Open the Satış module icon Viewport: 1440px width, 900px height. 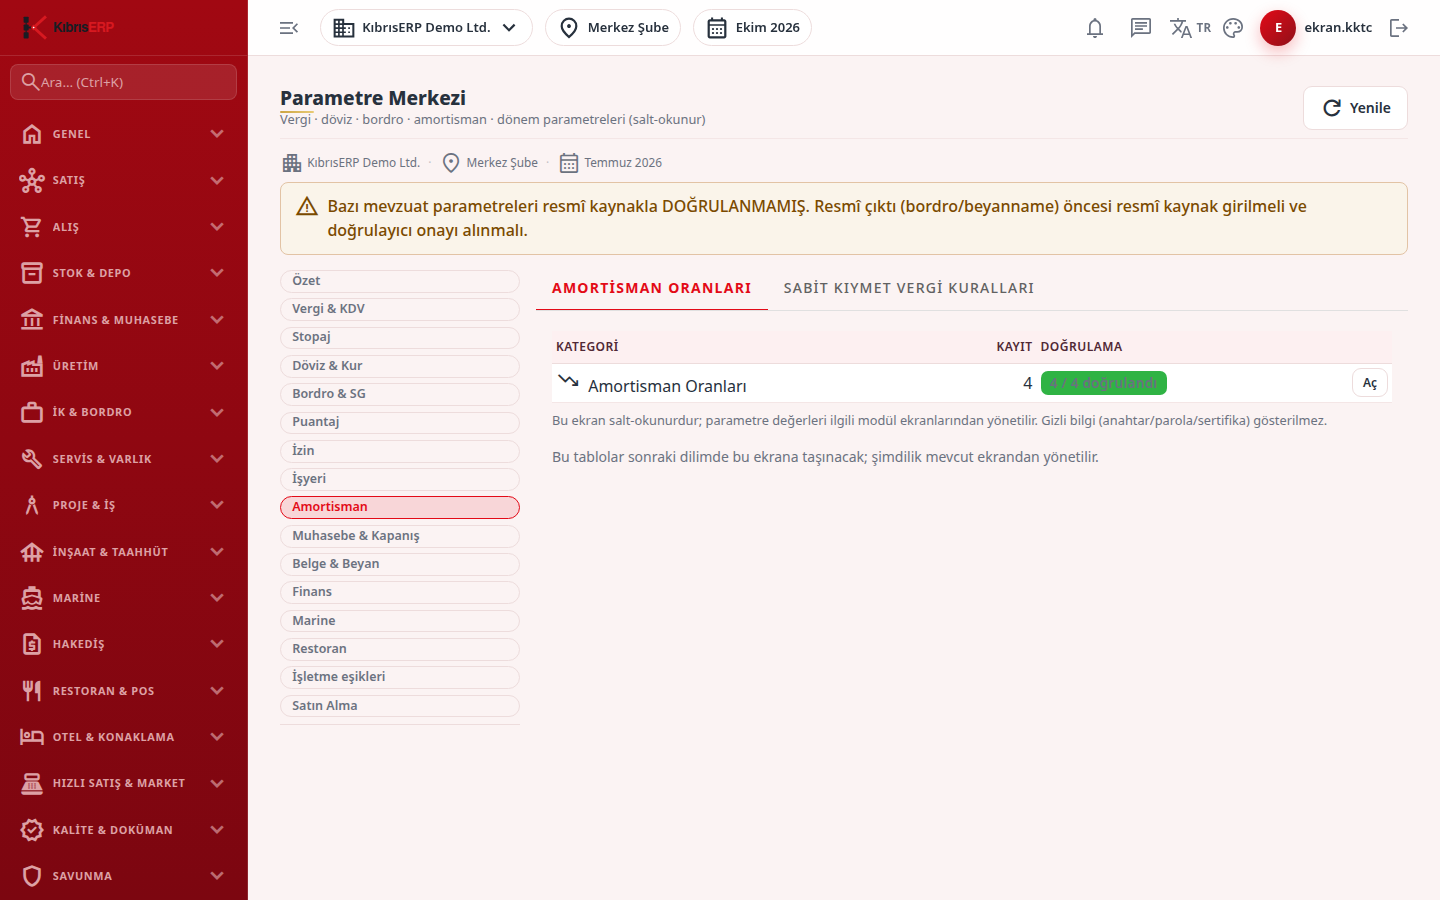point(32,180)
